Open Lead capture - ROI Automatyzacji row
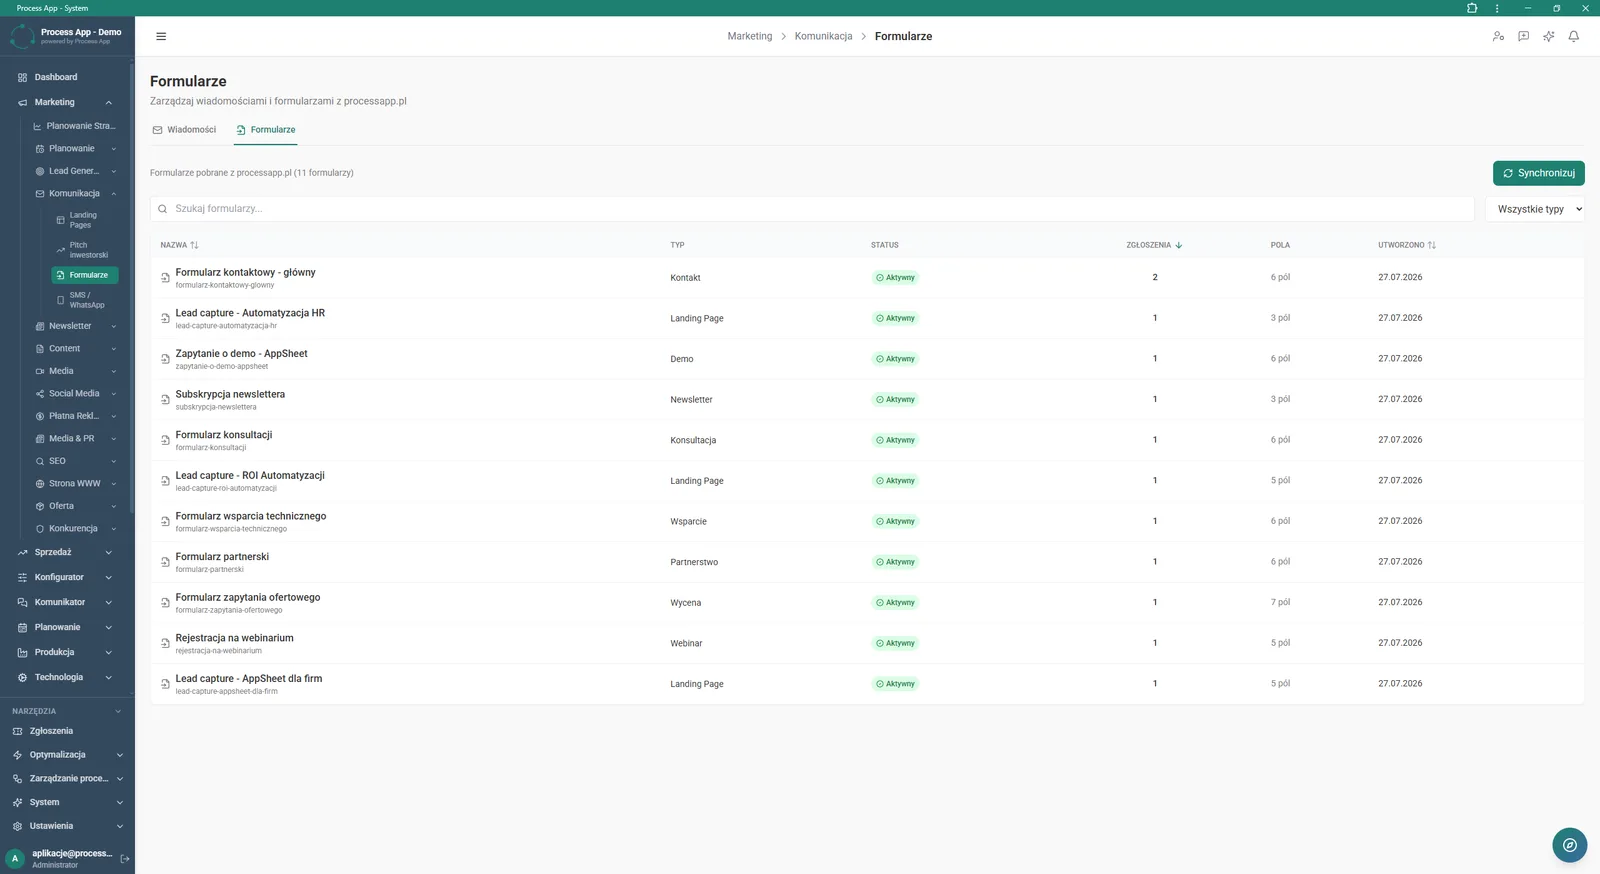This screenshot has height=874, width=1600. coord(867,481)
